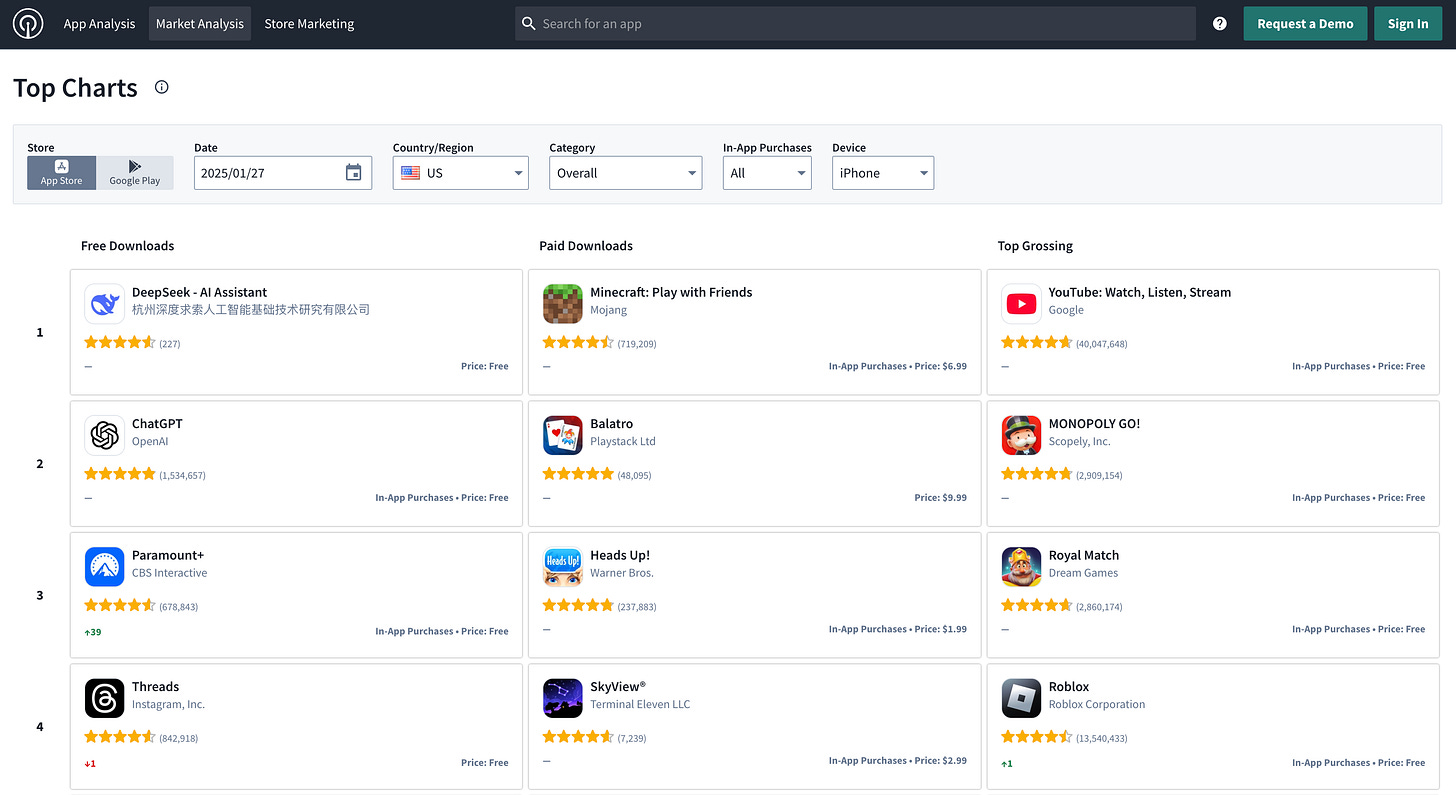Click the Threads app icon
Image resolution: width=1456 pixels, height=795 pixels.
104,699
